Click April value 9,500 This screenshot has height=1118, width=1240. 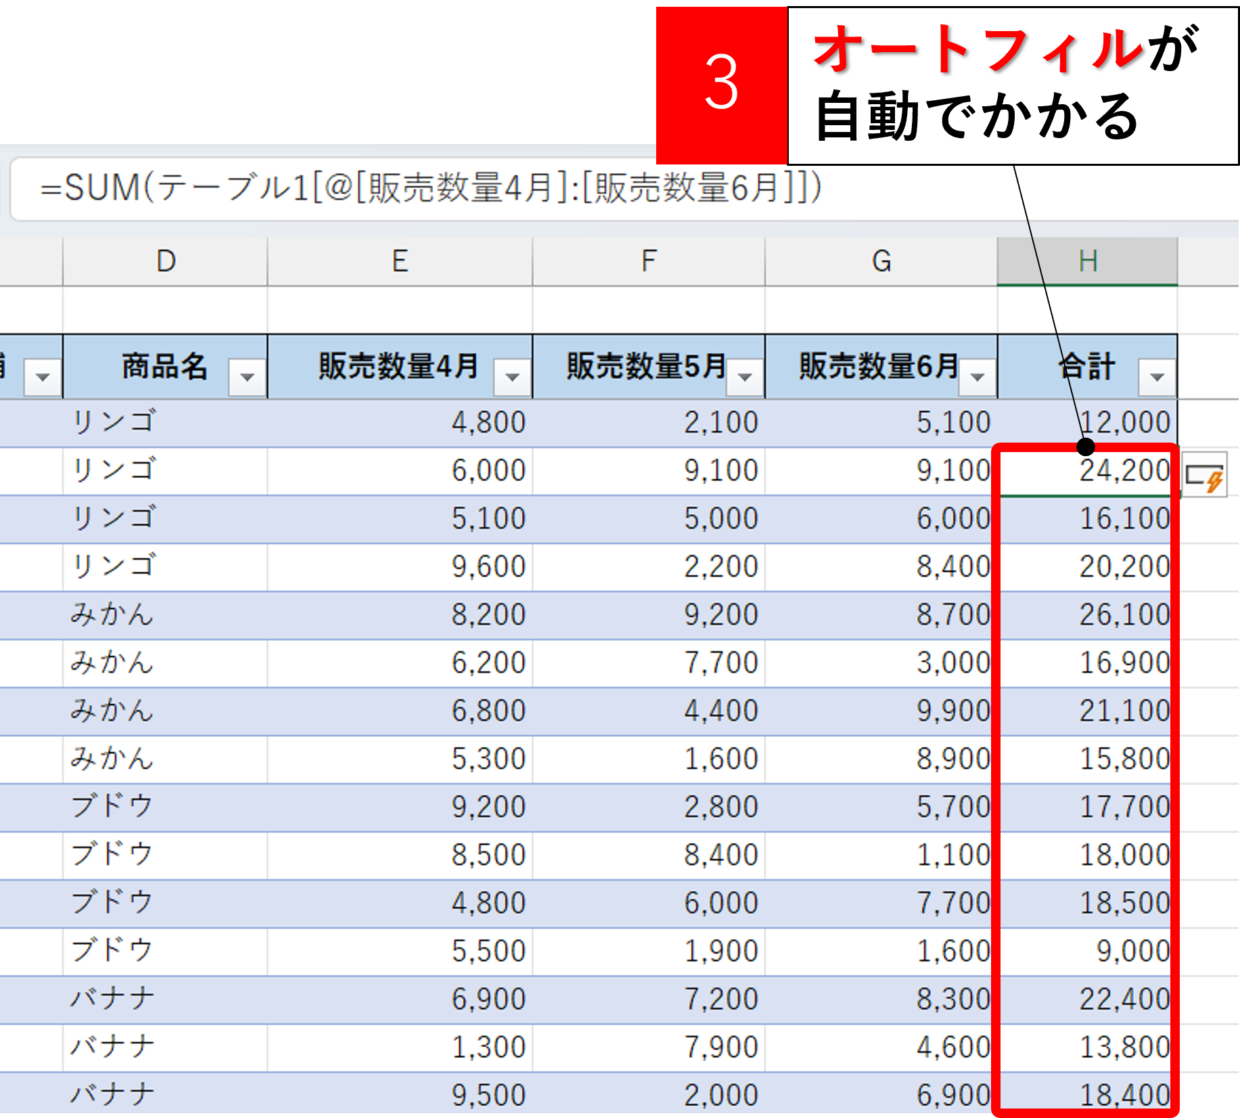(x=400, y=1095)
